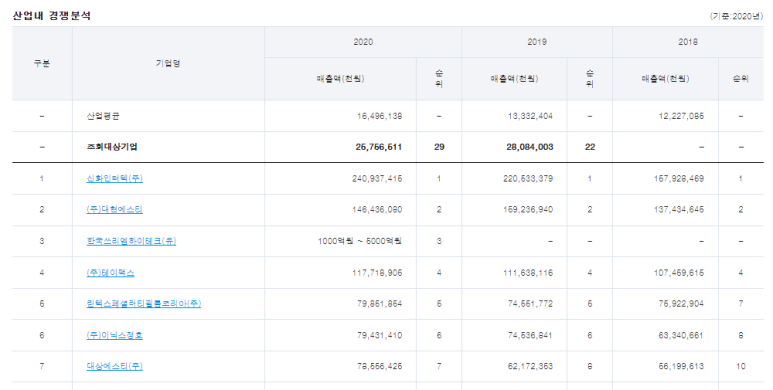Select (주)테이팩스 2019 sales value

(x=528, y=273)
